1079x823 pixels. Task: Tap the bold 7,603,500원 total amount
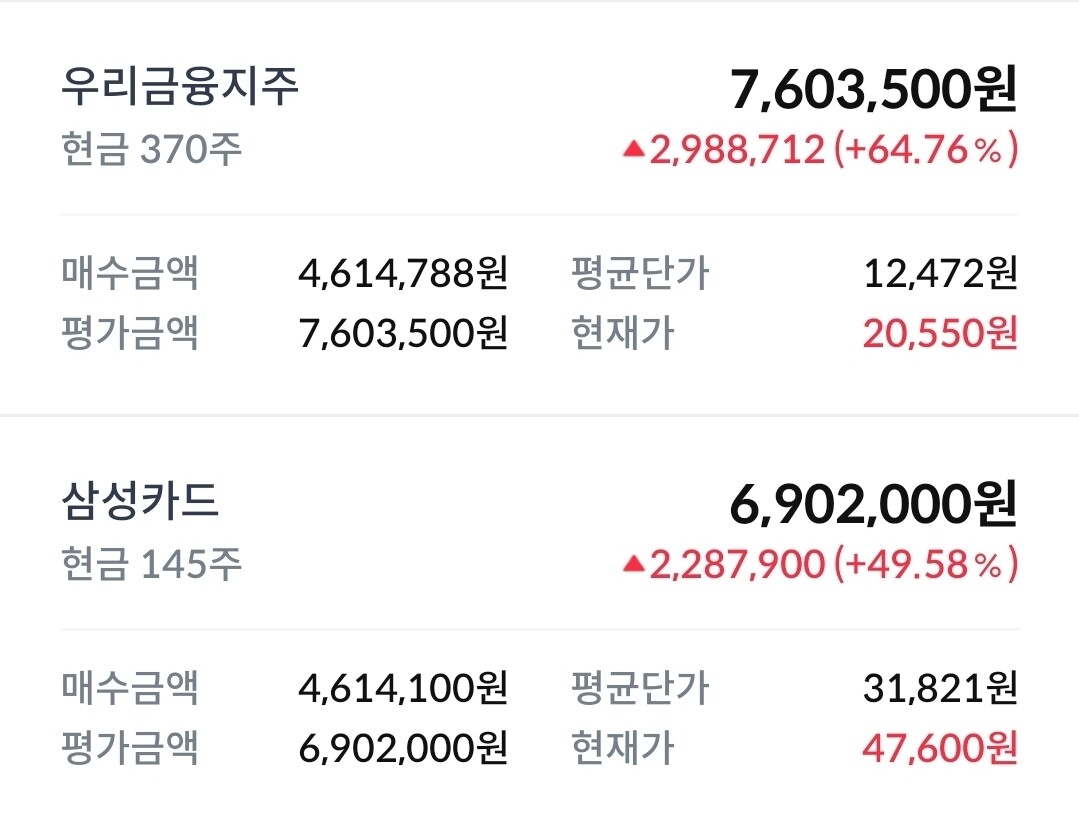pos(874,91)
